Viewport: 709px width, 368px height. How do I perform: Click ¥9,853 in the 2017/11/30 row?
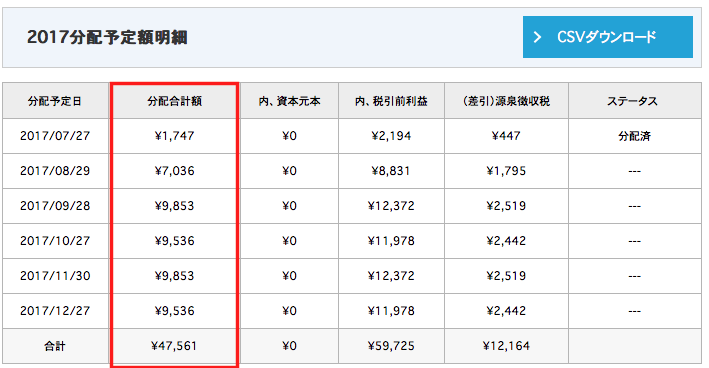175,276
